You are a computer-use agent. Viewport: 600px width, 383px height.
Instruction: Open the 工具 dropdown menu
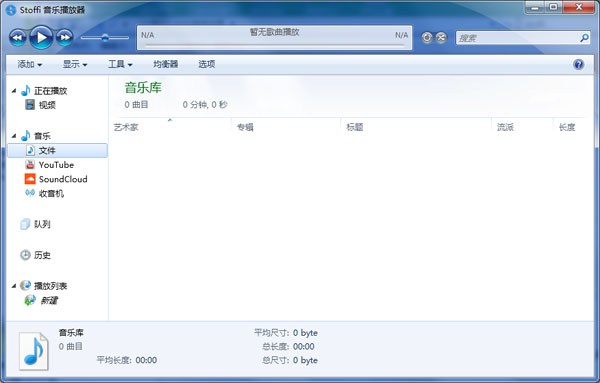pos(120,64)
